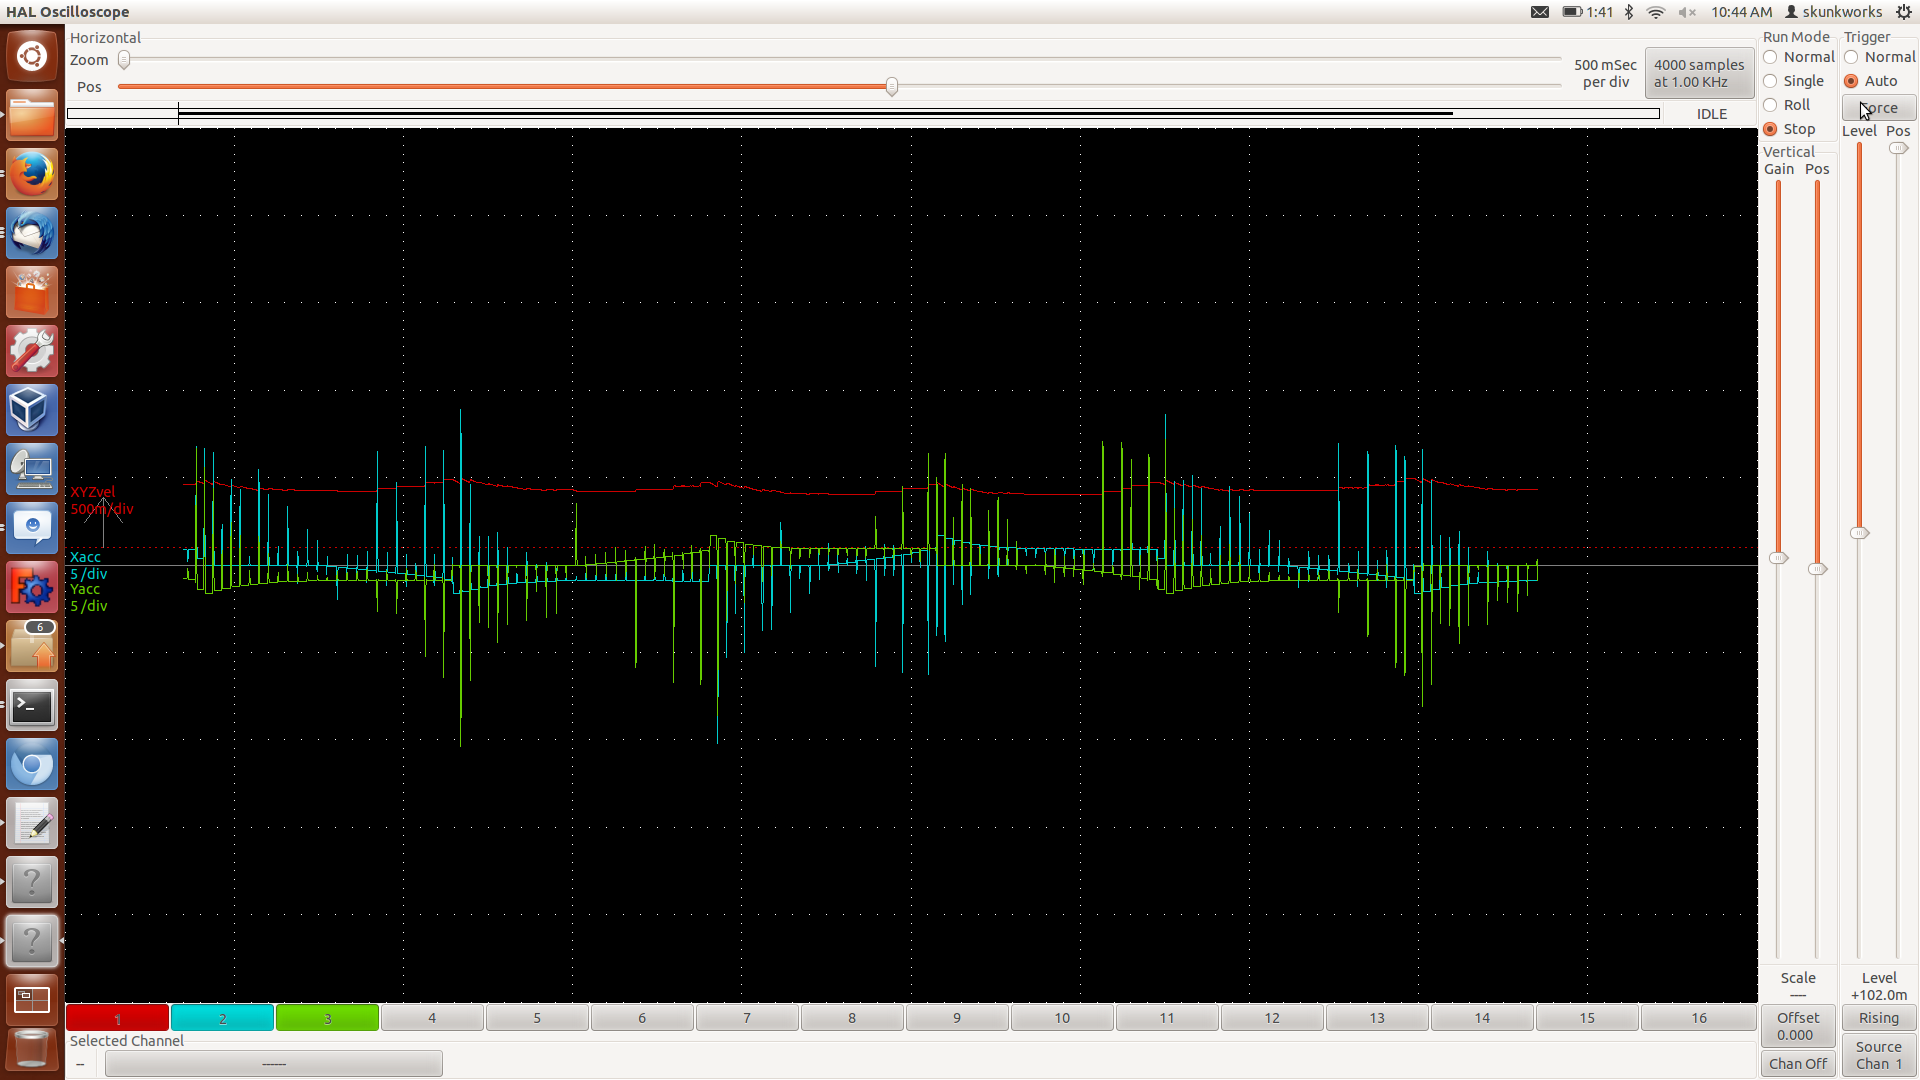Viewport: 1920px width, 1080px height.
Task: Enable channel 14
Action: 1482,1018
